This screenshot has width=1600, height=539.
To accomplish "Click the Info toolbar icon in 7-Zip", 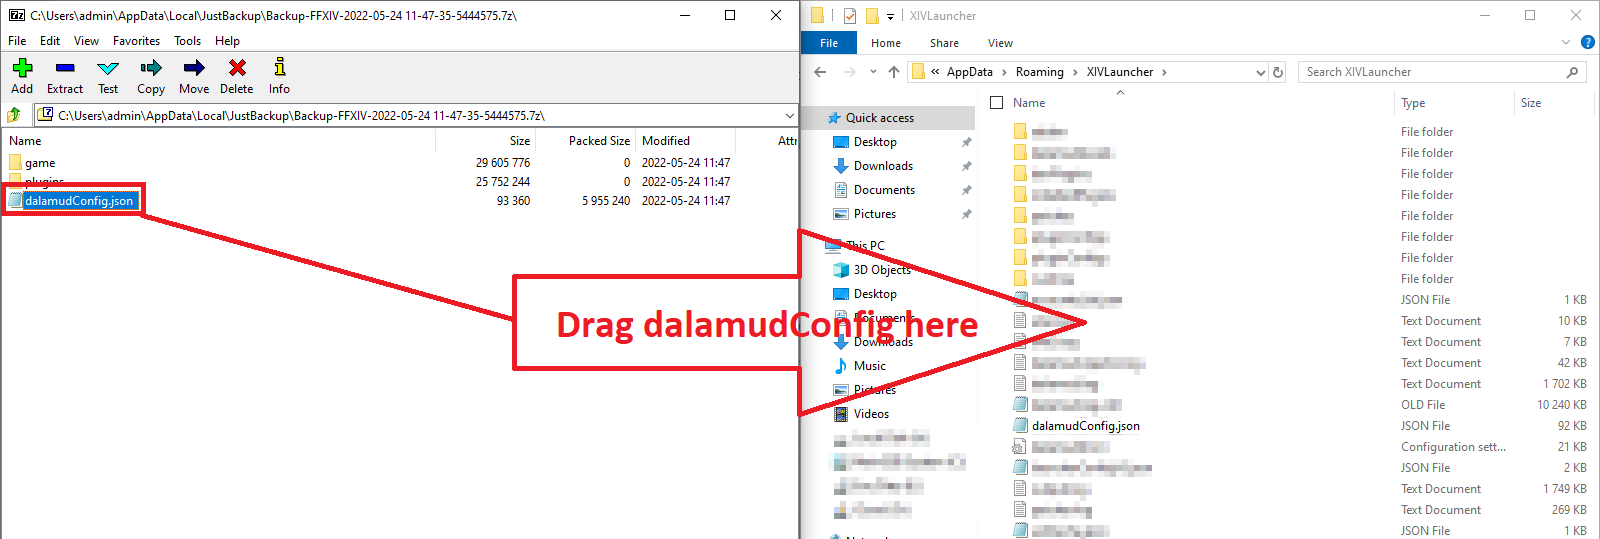I will point(279,76).
